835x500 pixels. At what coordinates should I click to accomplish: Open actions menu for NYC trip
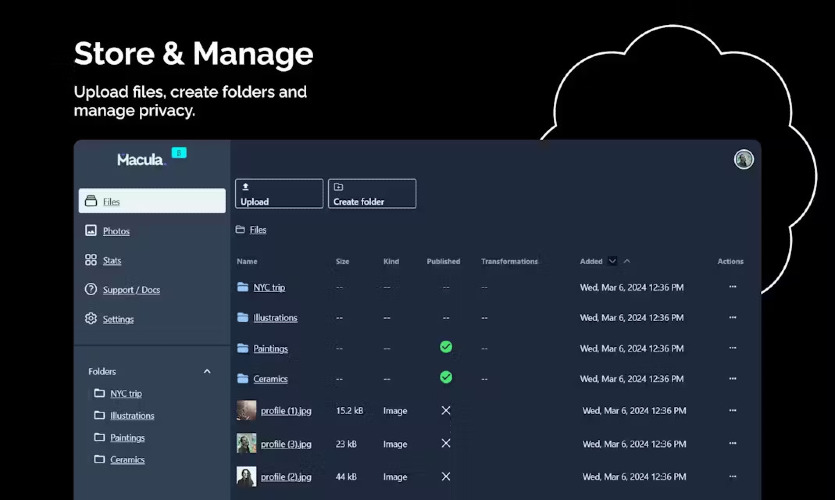pos(733,286)
